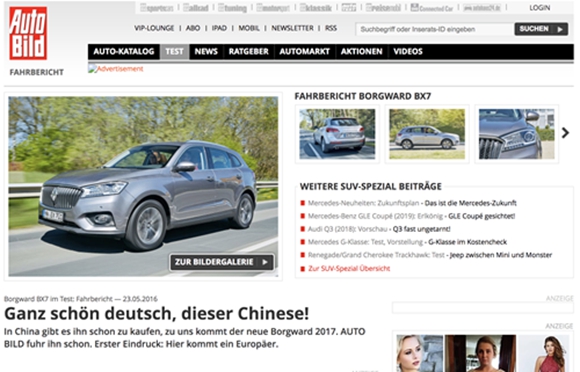The width and height of the screenshot is (580, 372).
Task: Click the SUCHEN search button
Action: click(x=541, y=29)
